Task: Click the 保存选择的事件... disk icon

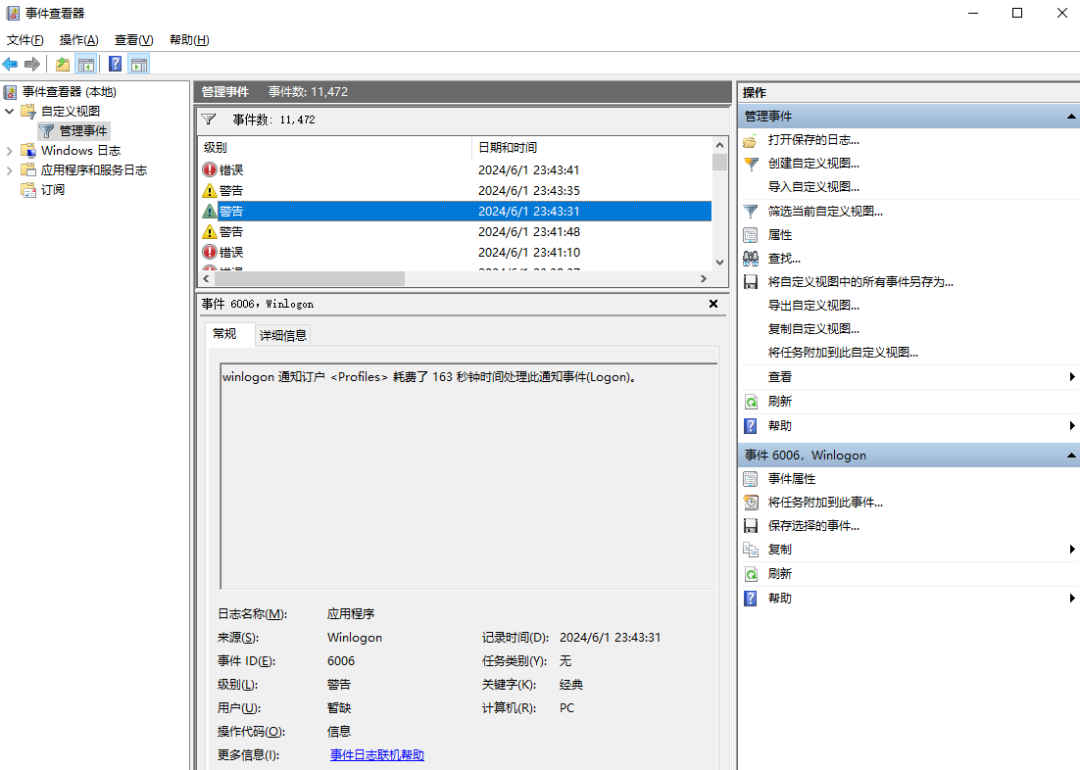Action: pos(751,526)
